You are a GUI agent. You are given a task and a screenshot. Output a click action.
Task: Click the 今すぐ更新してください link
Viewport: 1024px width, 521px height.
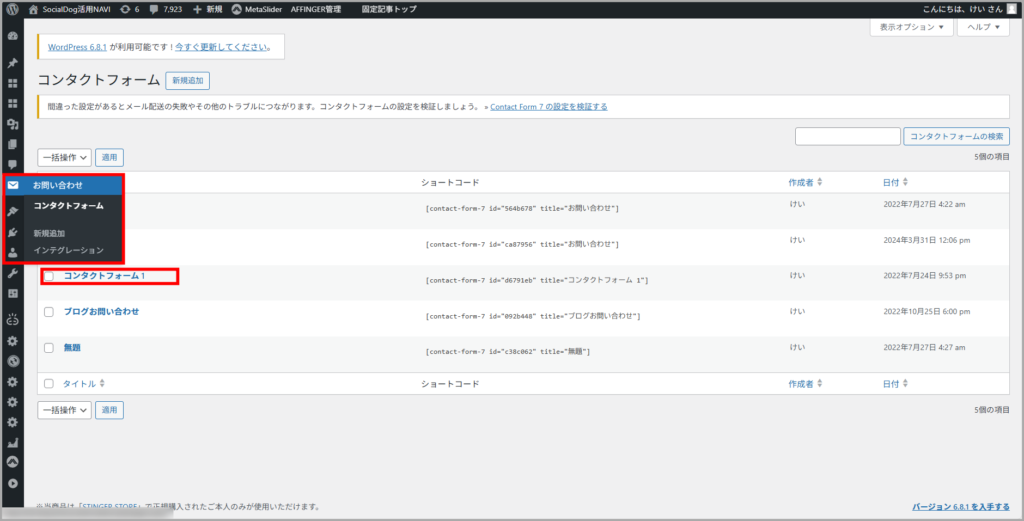pos(221,47)
